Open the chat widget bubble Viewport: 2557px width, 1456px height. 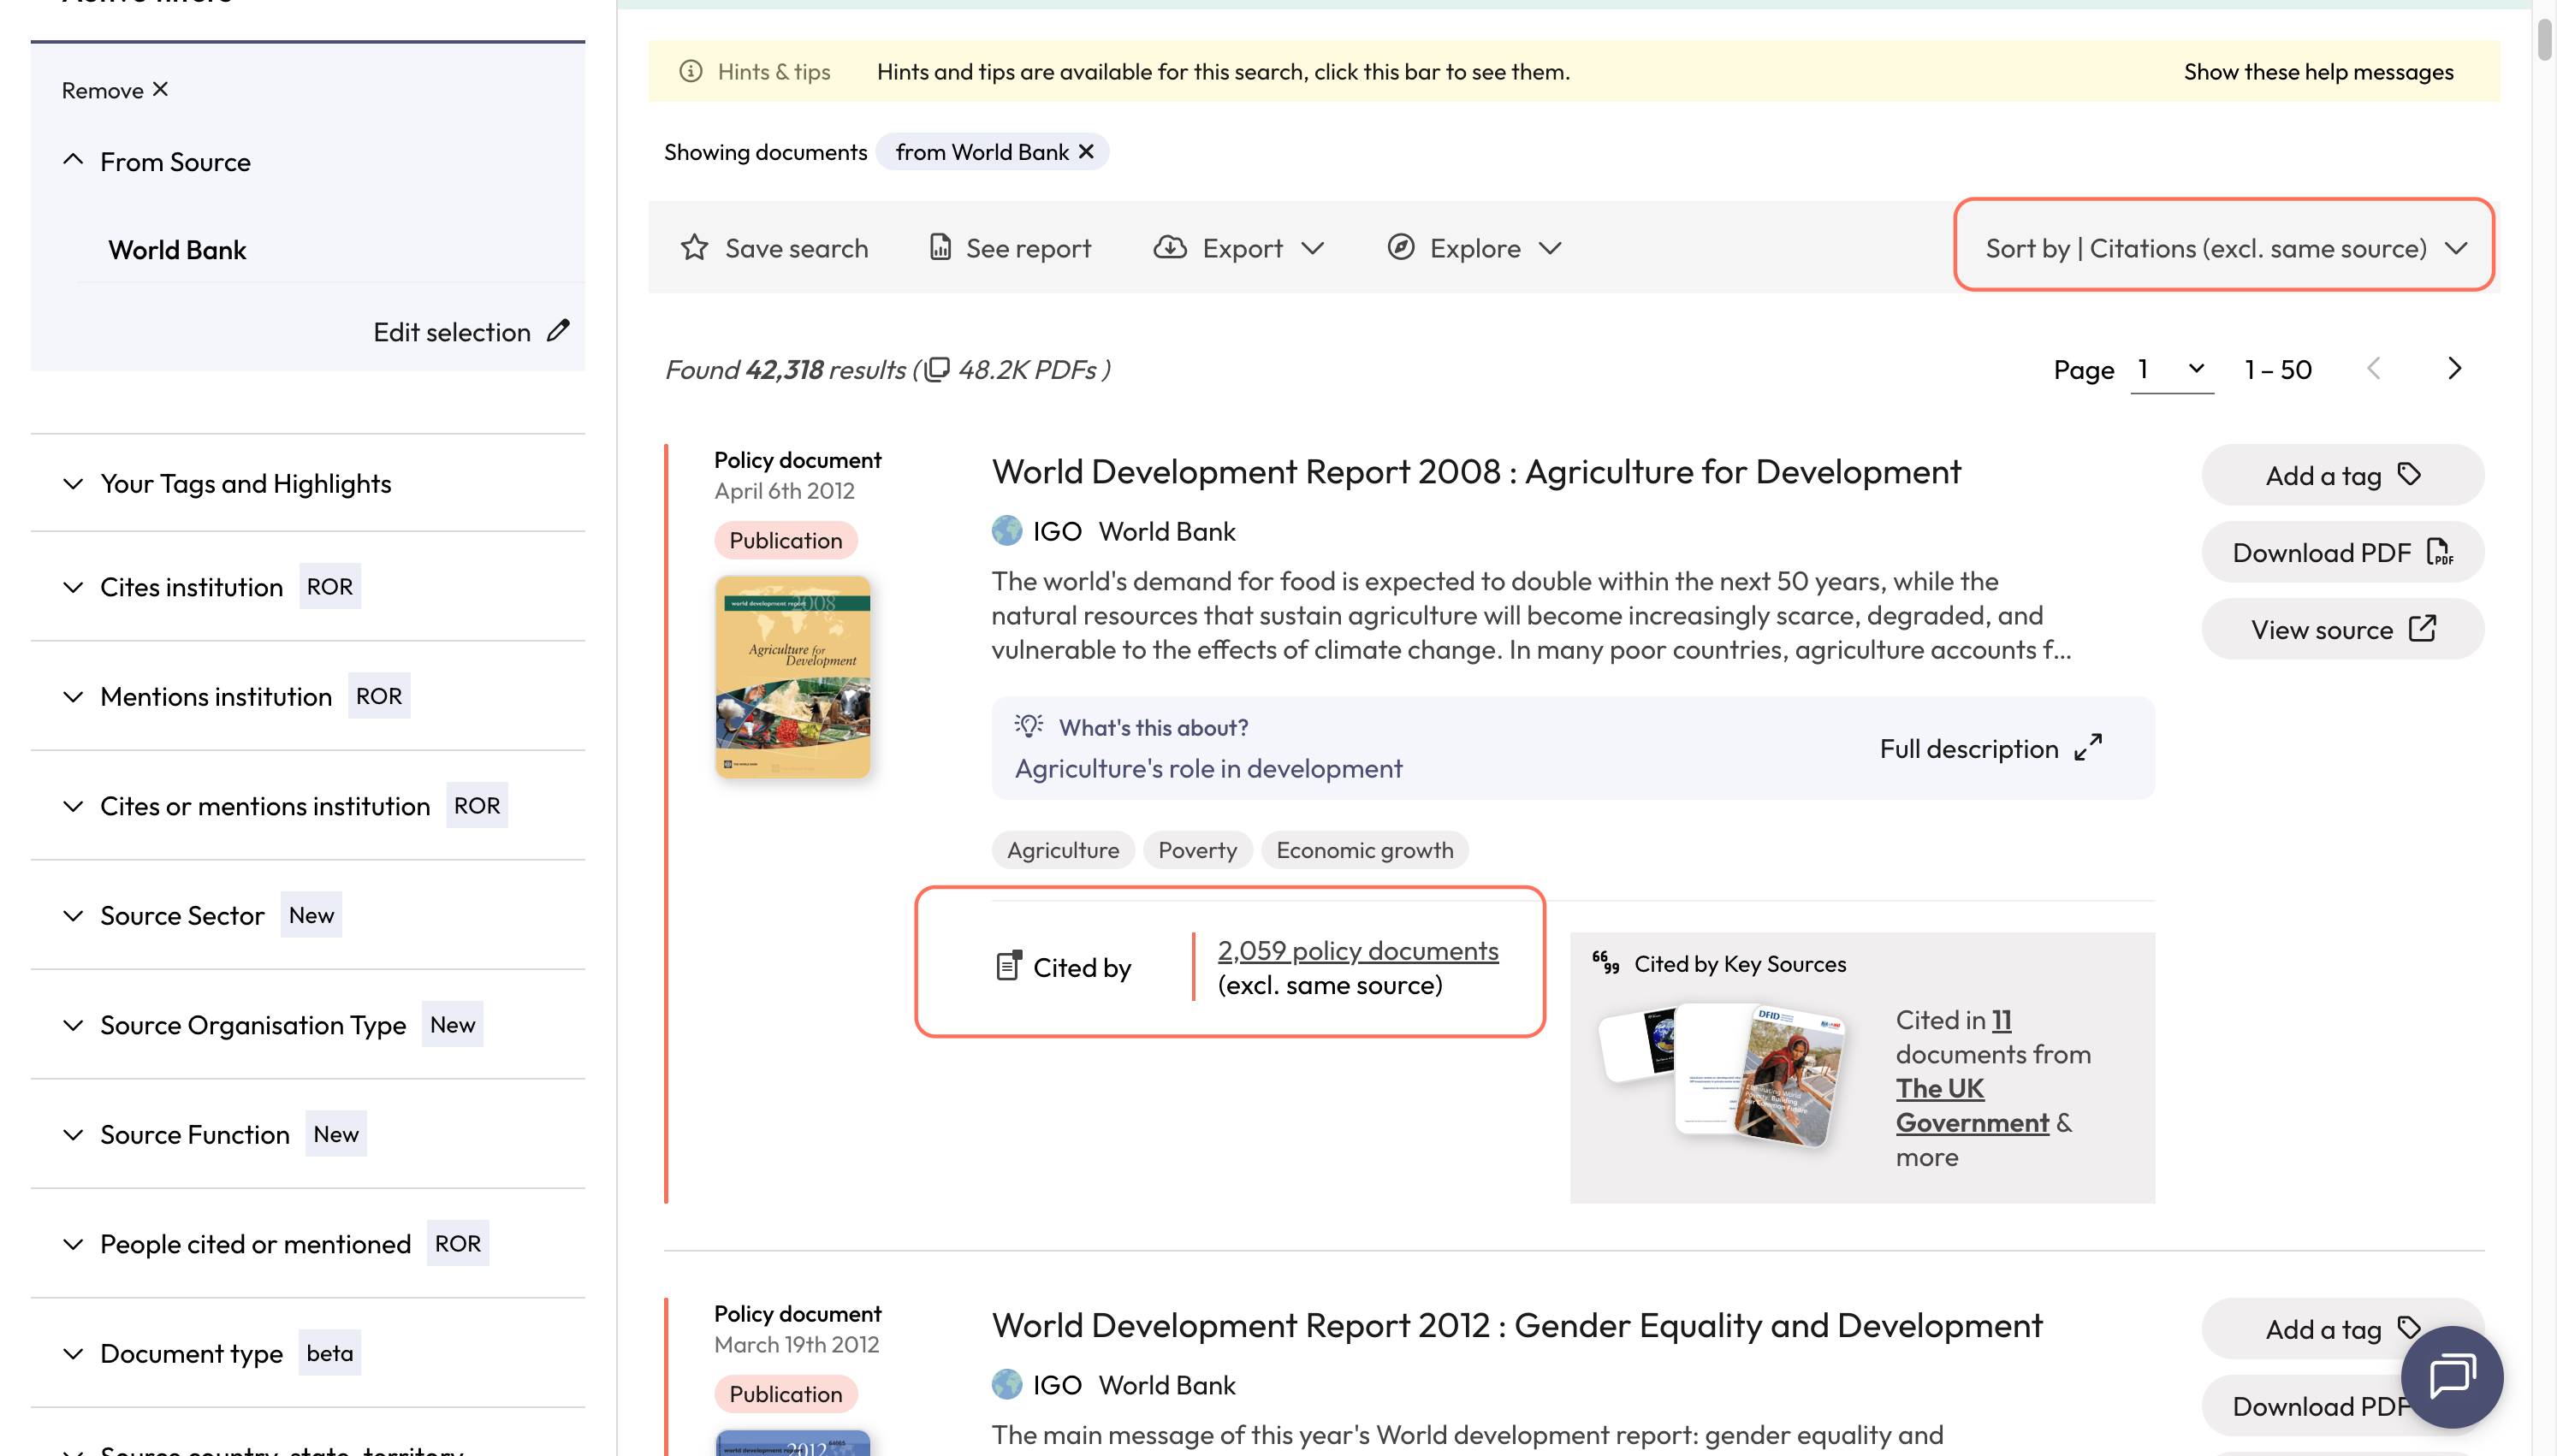point(2452,1376)
